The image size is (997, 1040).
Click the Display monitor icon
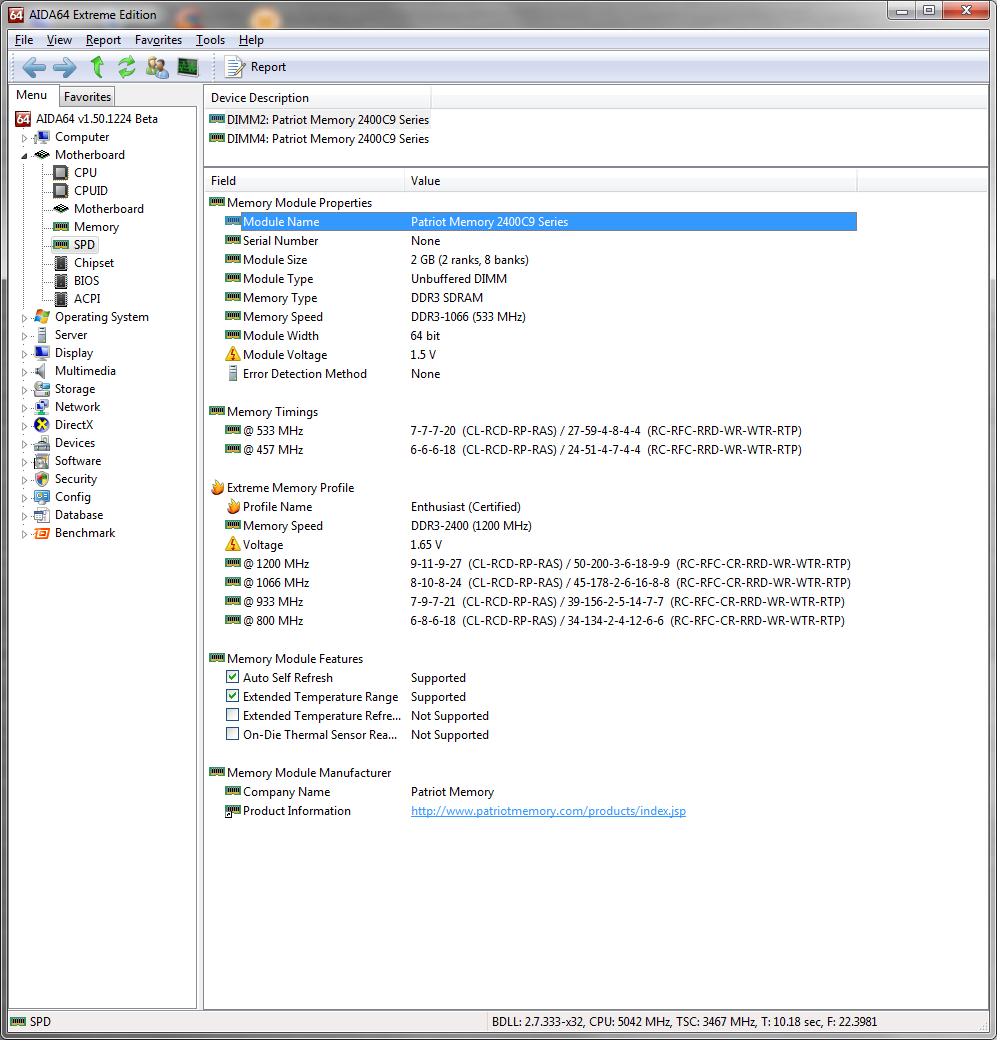42,353
